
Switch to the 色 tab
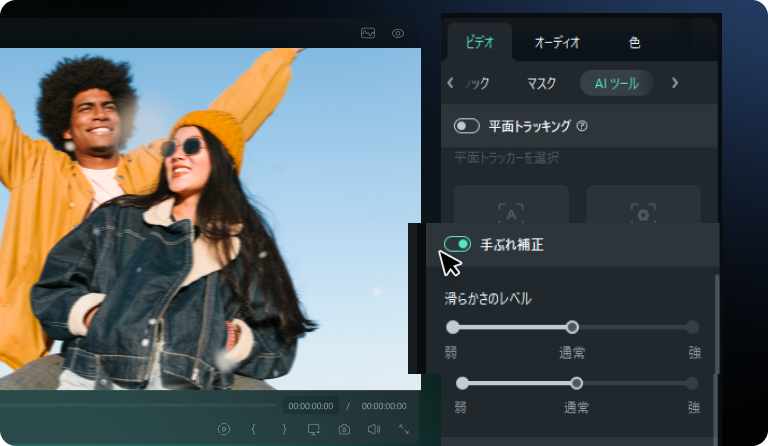click(x=634, y=43)
